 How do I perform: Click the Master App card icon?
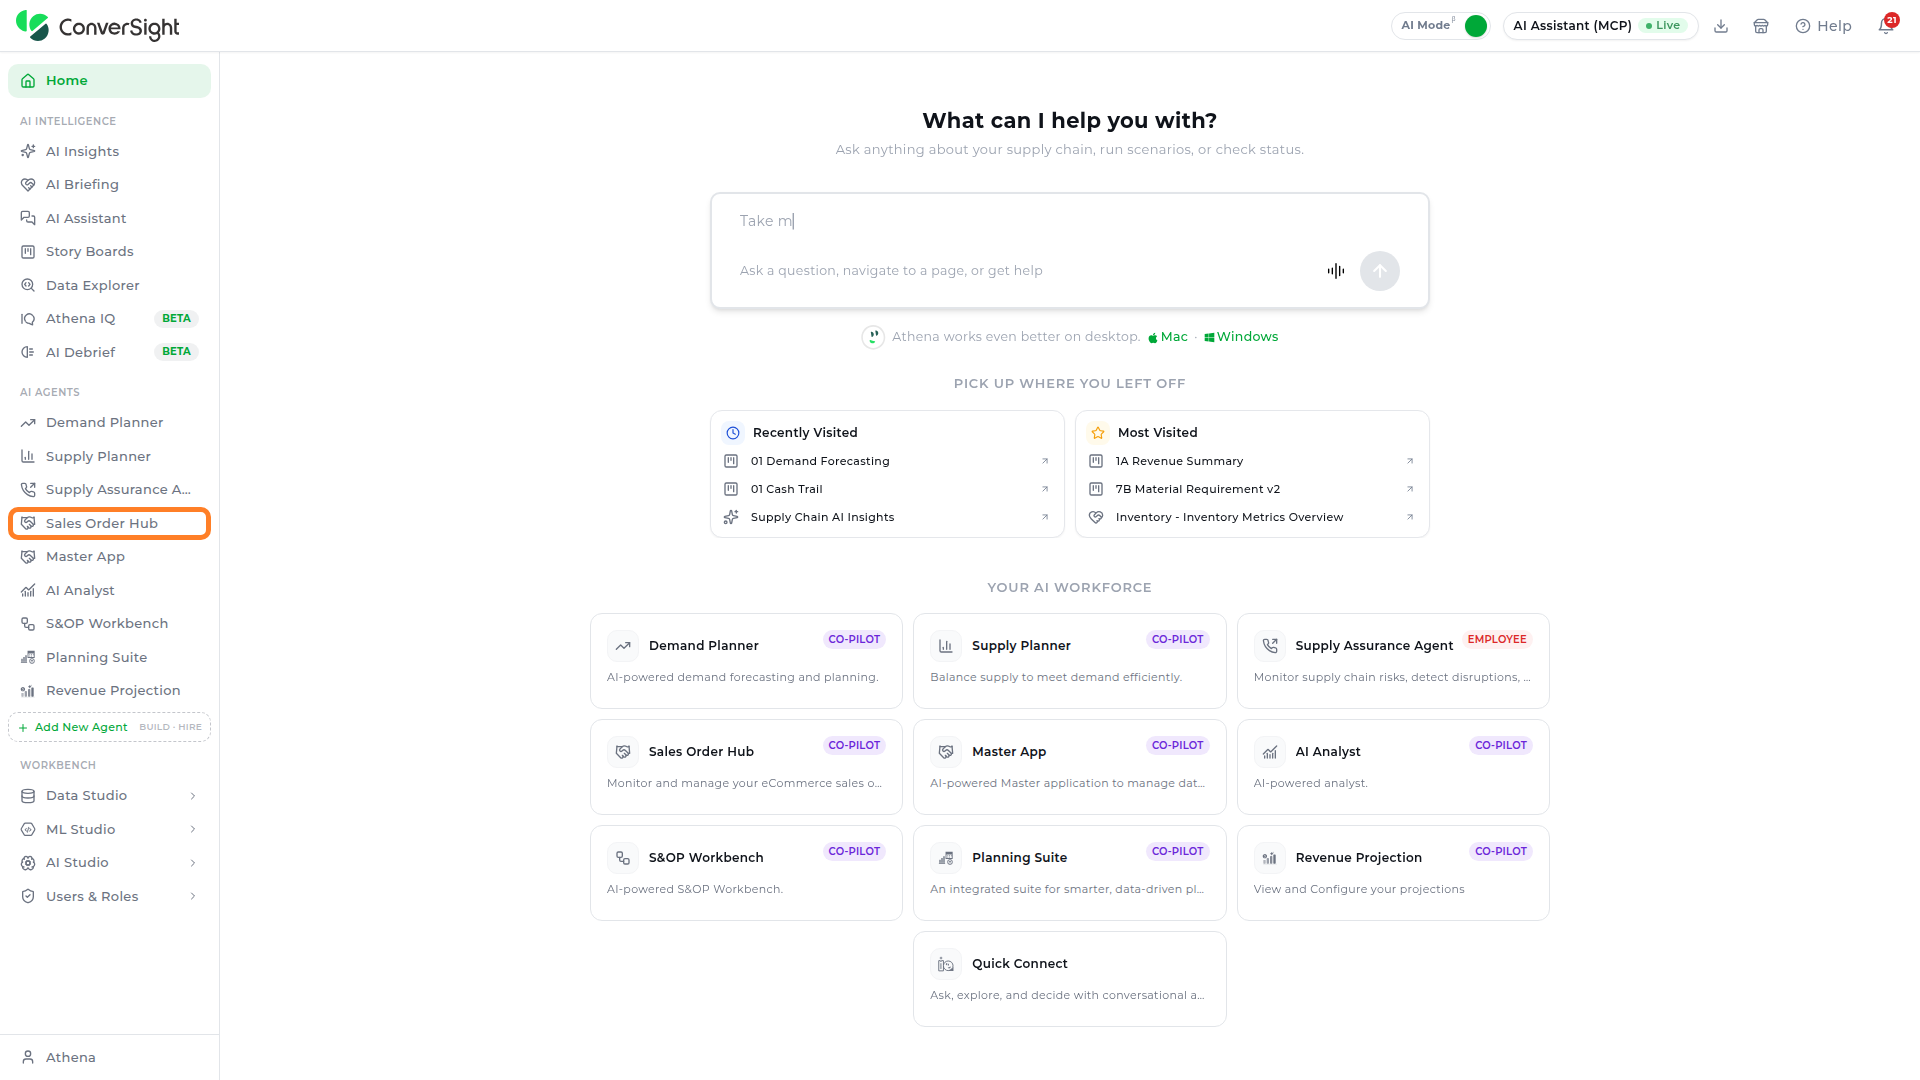pos(946,752)
